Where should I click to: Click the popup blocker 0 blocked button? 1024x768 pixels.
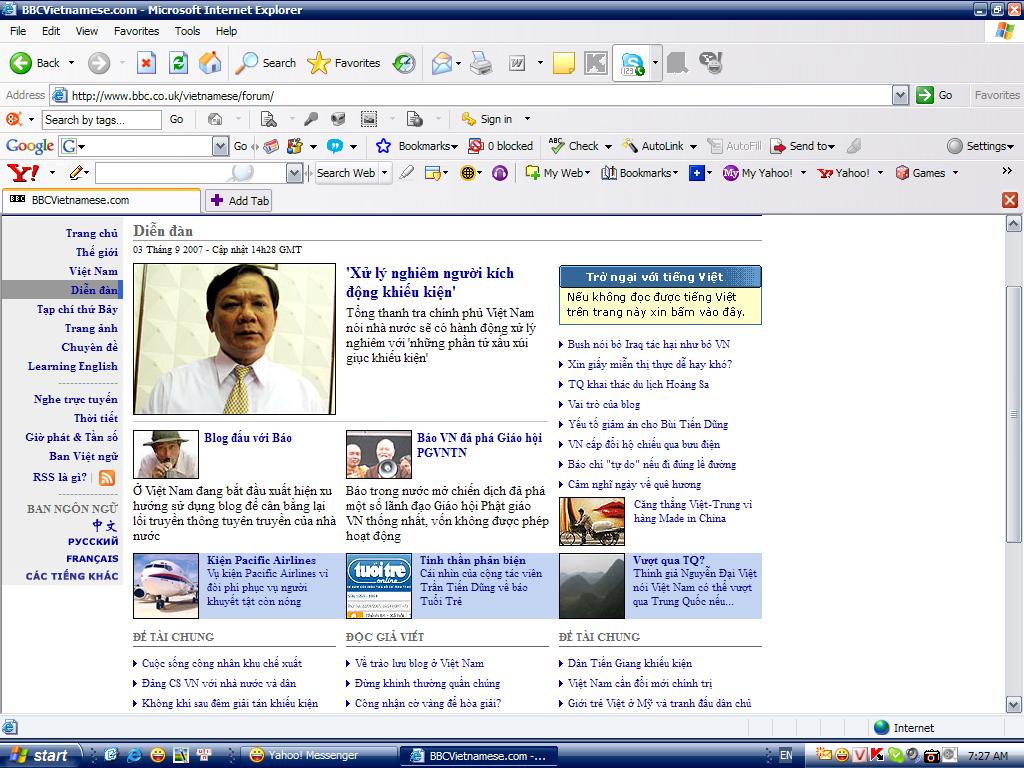[501, 146]
